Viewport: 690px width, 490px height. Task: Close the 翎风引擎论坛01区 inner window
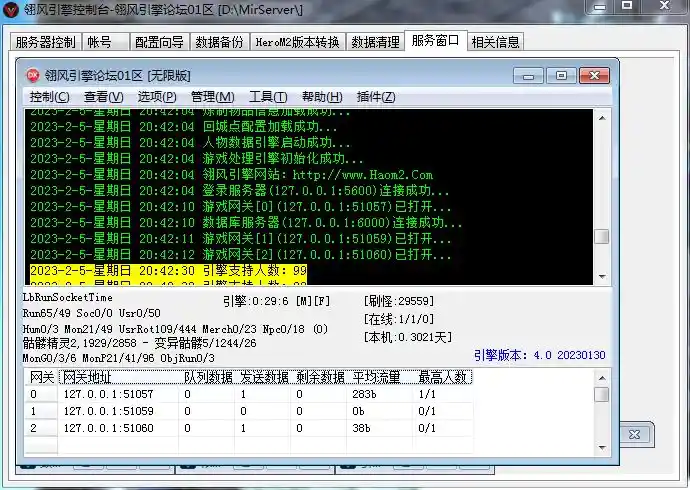click(594, 76)
